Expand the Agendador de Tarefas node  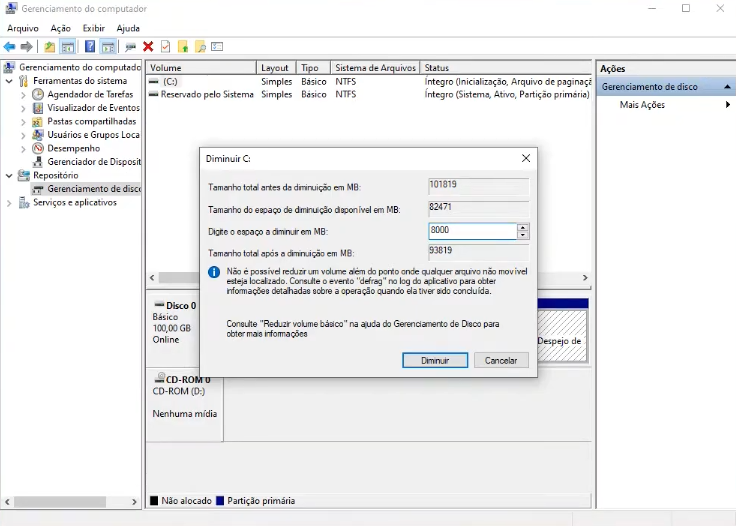[23, 95]
